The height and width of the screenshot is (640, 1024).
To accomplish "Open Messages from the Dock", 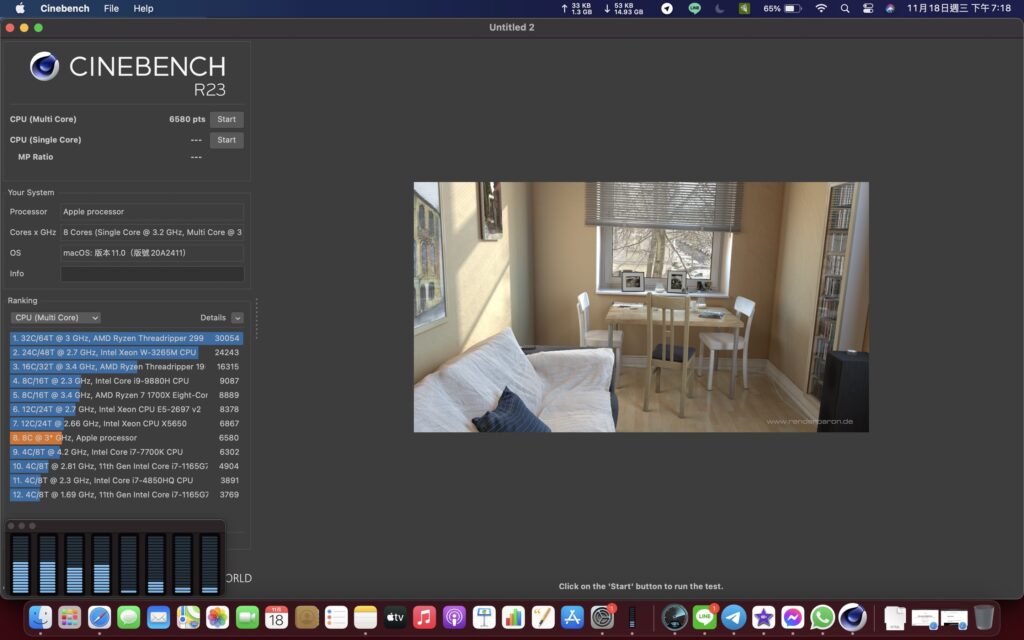I will pos(129,617).
